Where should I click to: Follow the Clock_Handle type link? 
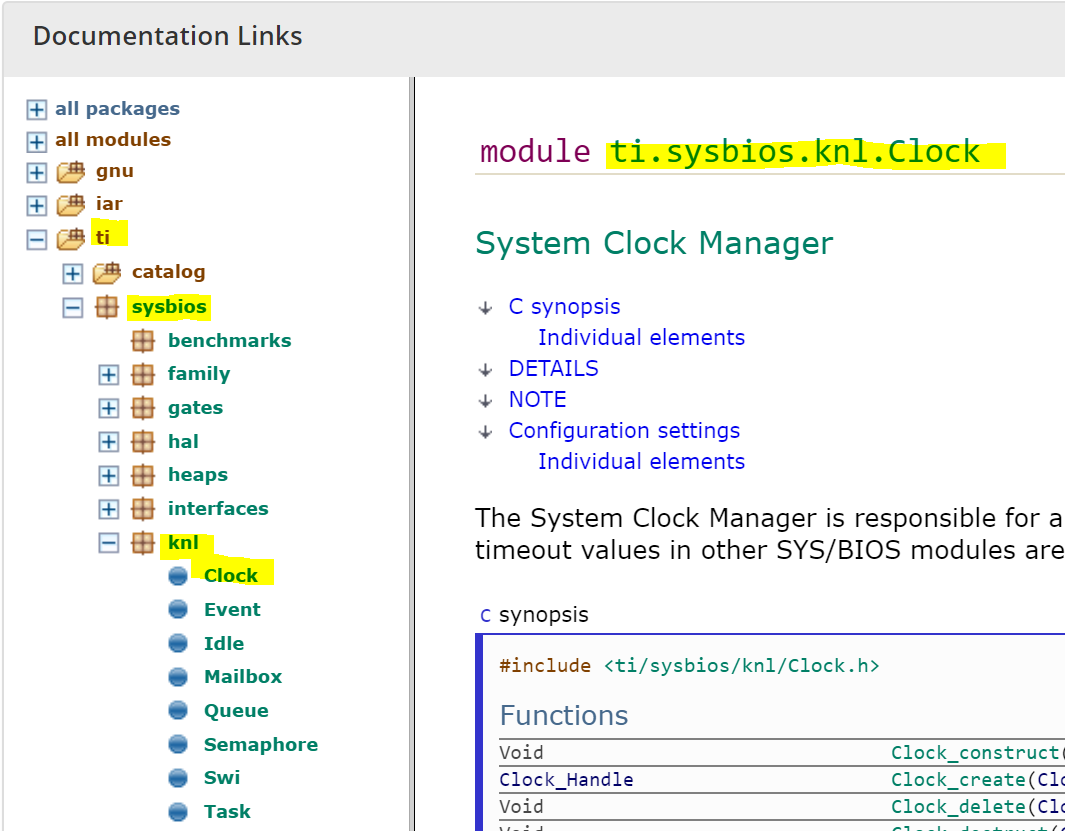[x=566, y=780]
